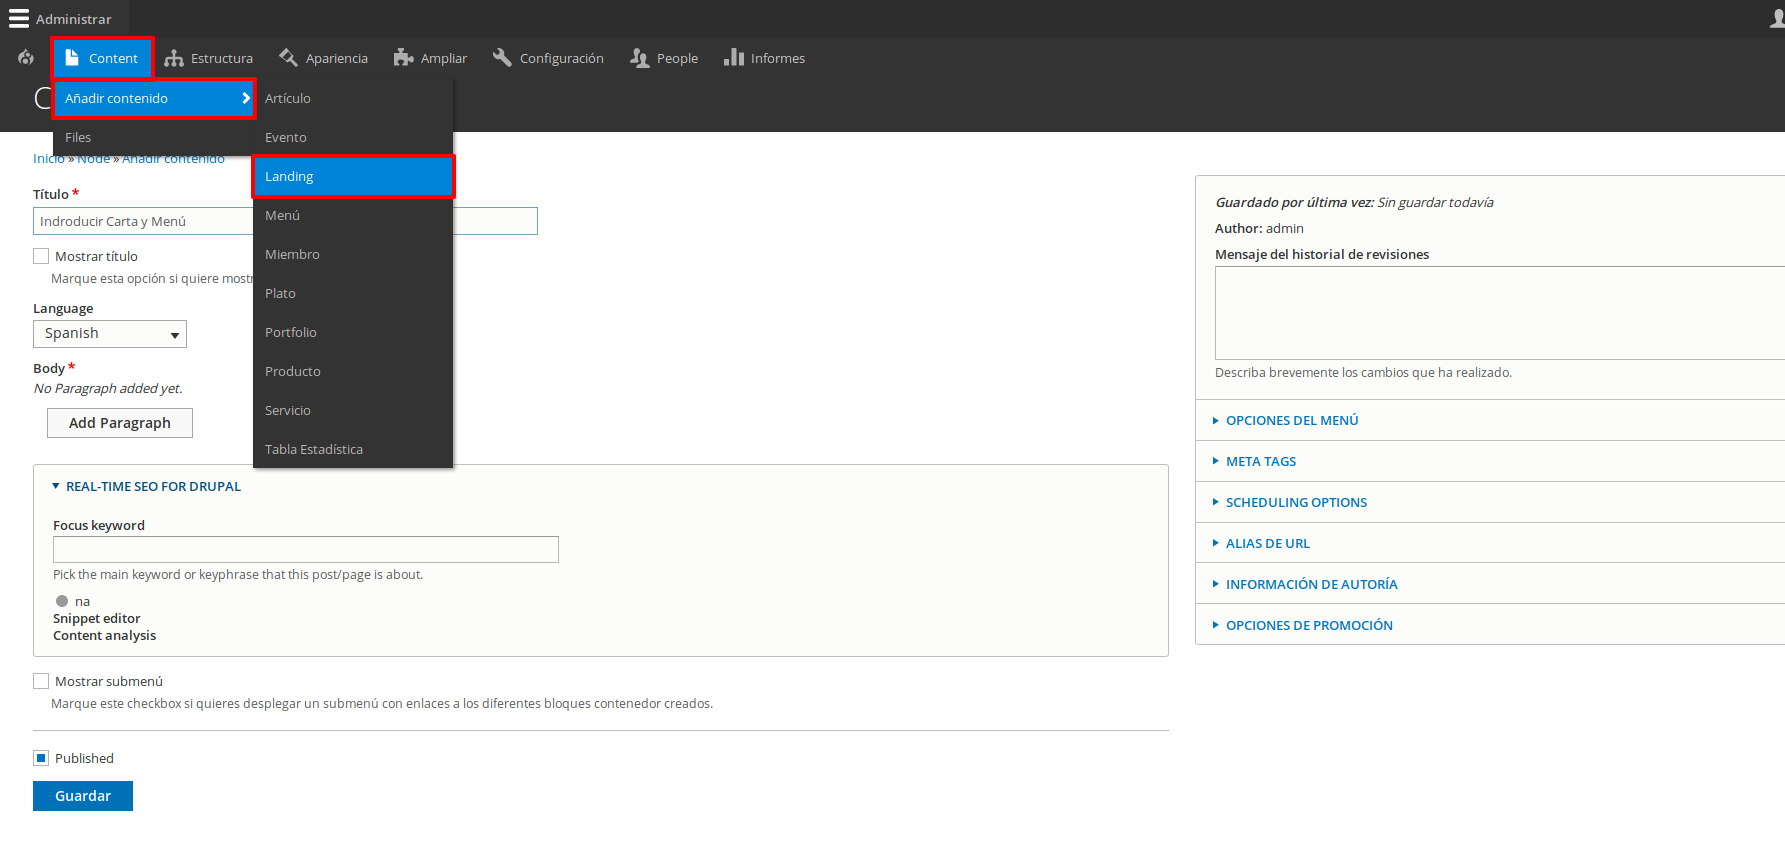Click the revision history message textarea
This screenshot has width=1785, height=848.
[x=1500, y=313]
